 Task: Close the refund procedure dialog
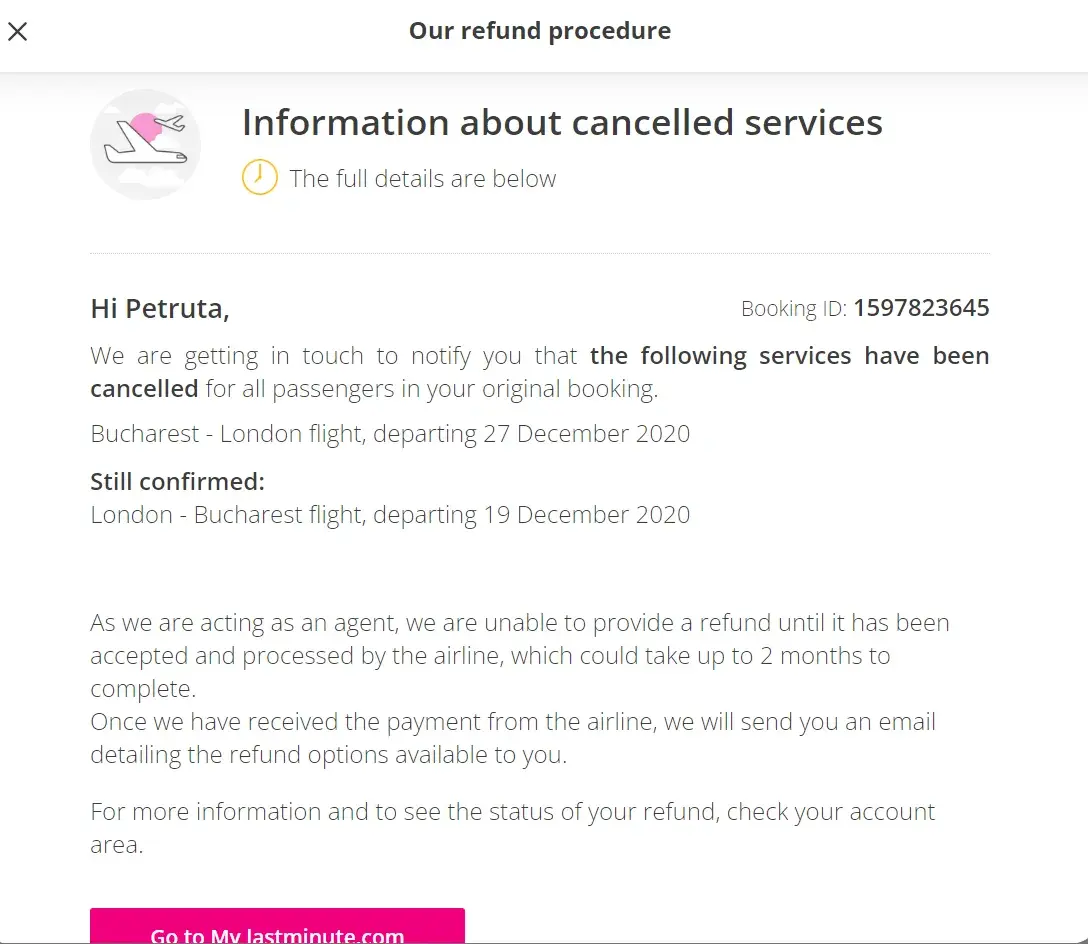[x=18, y=31]
